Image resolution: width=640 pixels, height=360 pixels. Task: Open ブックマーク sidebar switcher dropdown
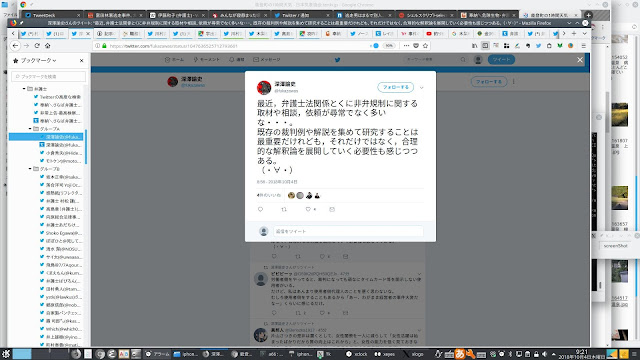(37, 60)
